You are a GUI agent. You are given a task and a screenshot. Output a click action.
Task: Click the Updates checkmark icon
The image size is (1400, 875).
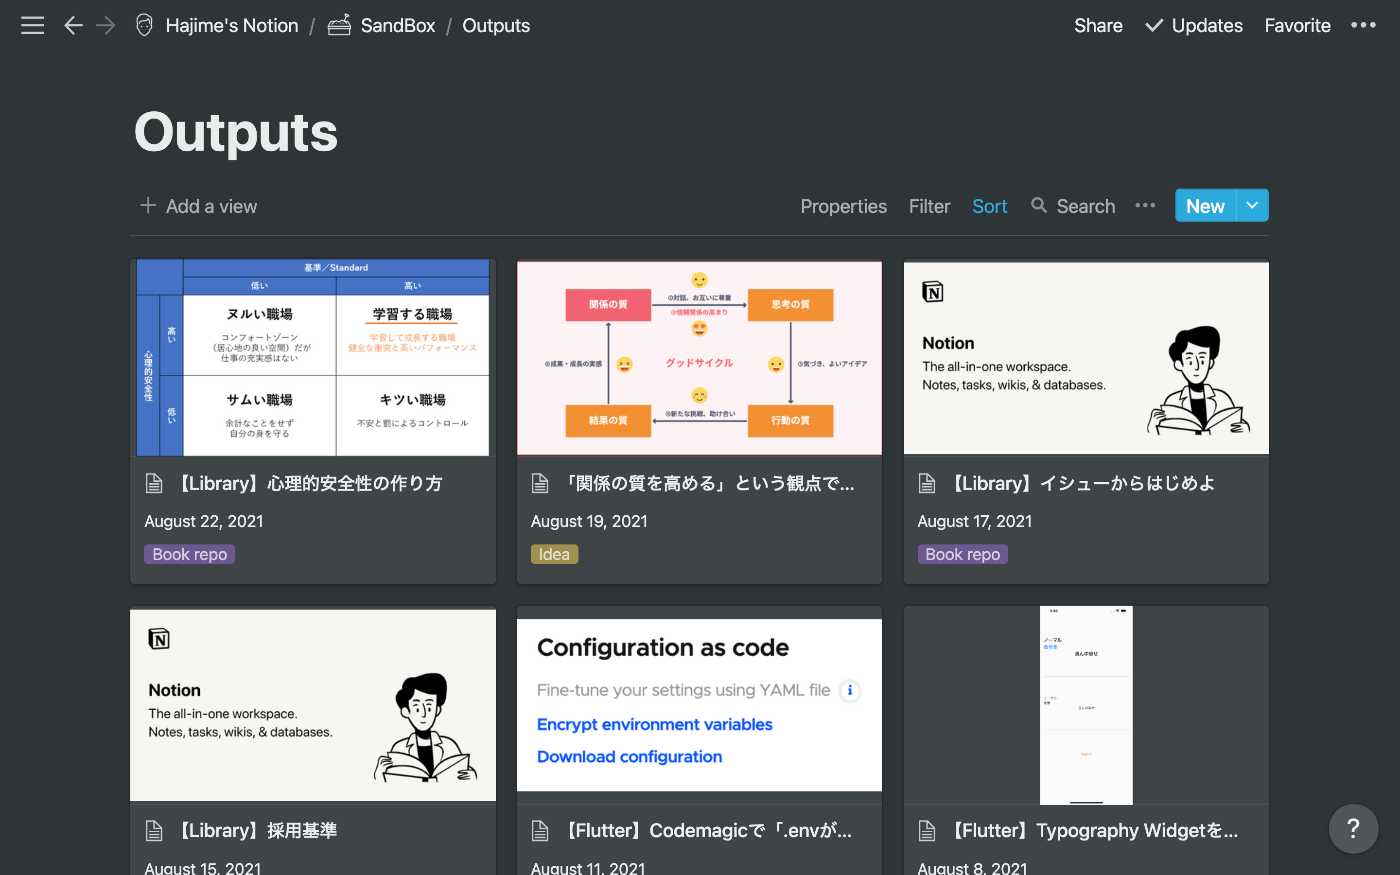click(1154, 26)
